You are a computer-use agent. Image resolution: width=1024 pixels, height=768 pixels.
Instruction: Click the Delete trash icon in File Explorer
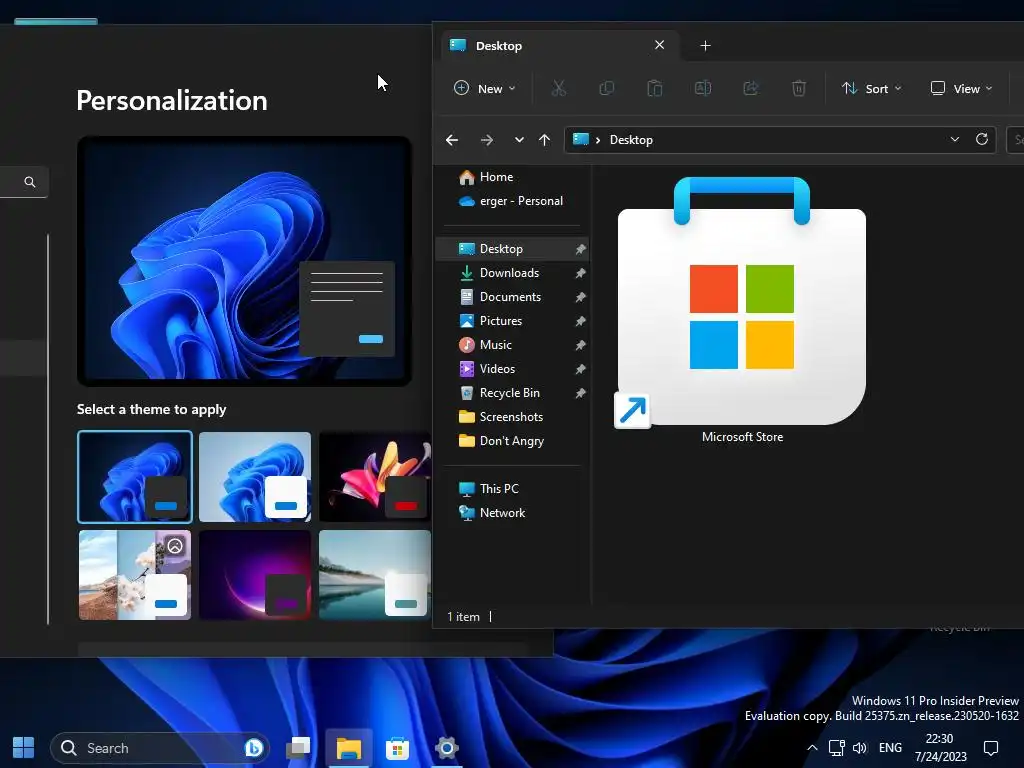(799, 88)
